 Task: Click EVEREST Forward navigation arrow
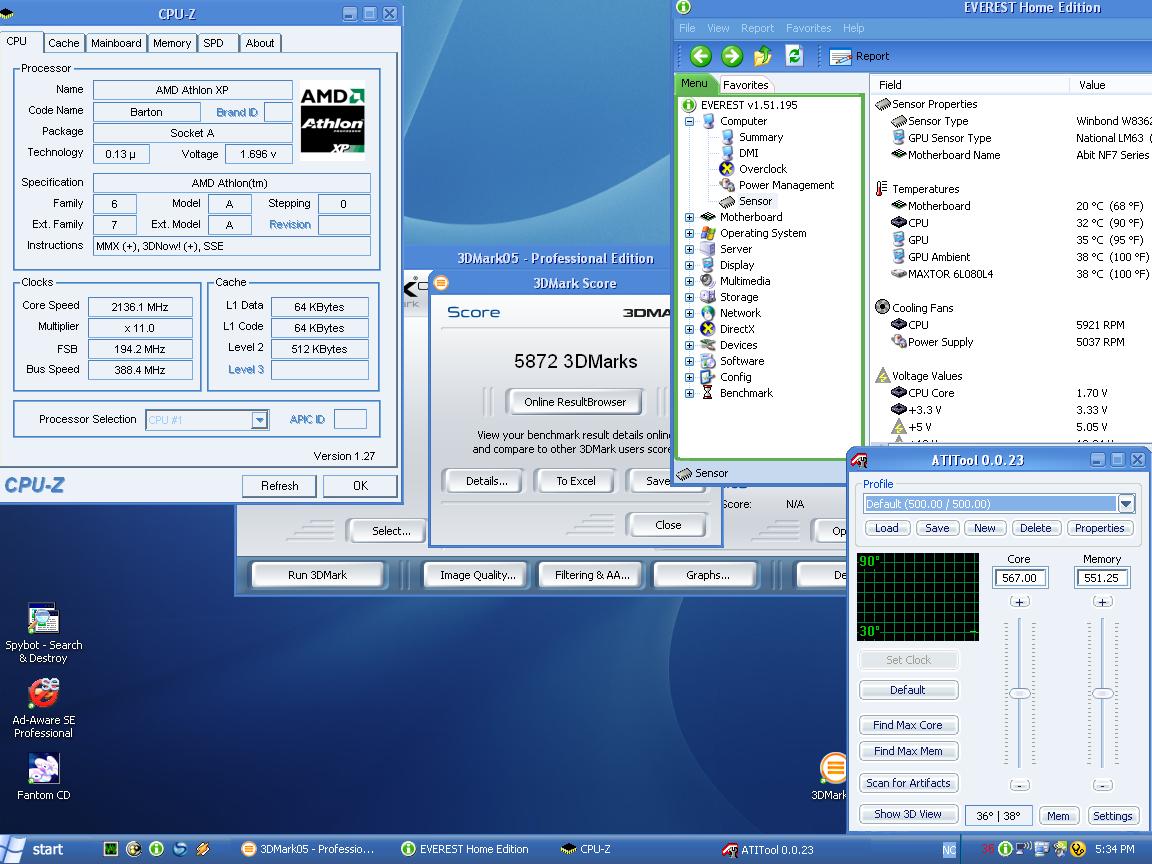click(x=732, y=56)
